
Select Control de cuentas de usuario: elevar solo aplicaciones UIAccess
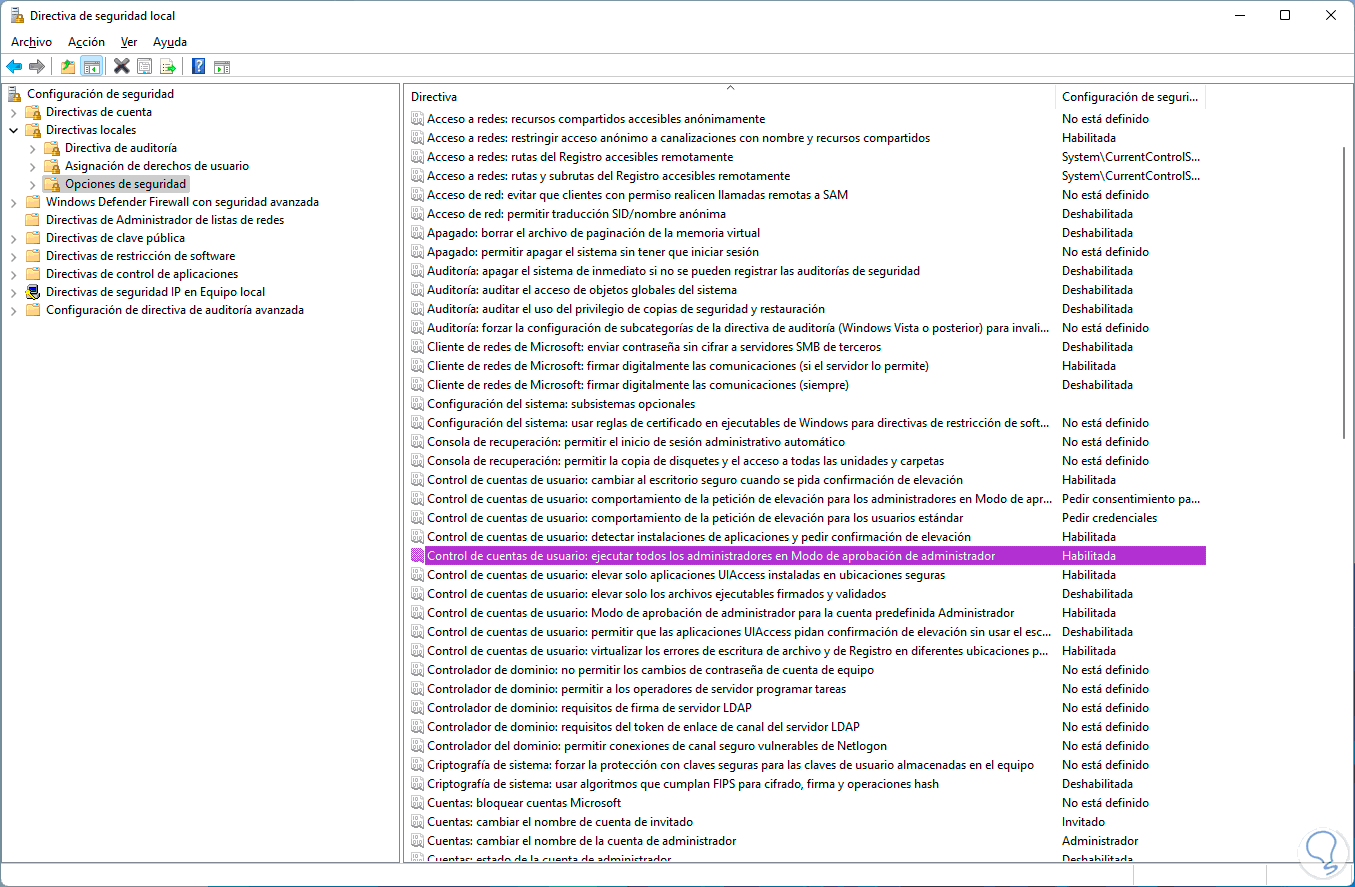(x=686, y=575)
